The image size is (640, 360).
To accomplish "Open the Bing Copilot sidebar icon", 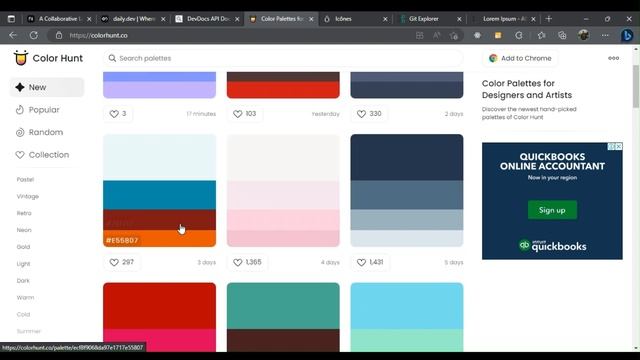I will [x=627, y=36].
